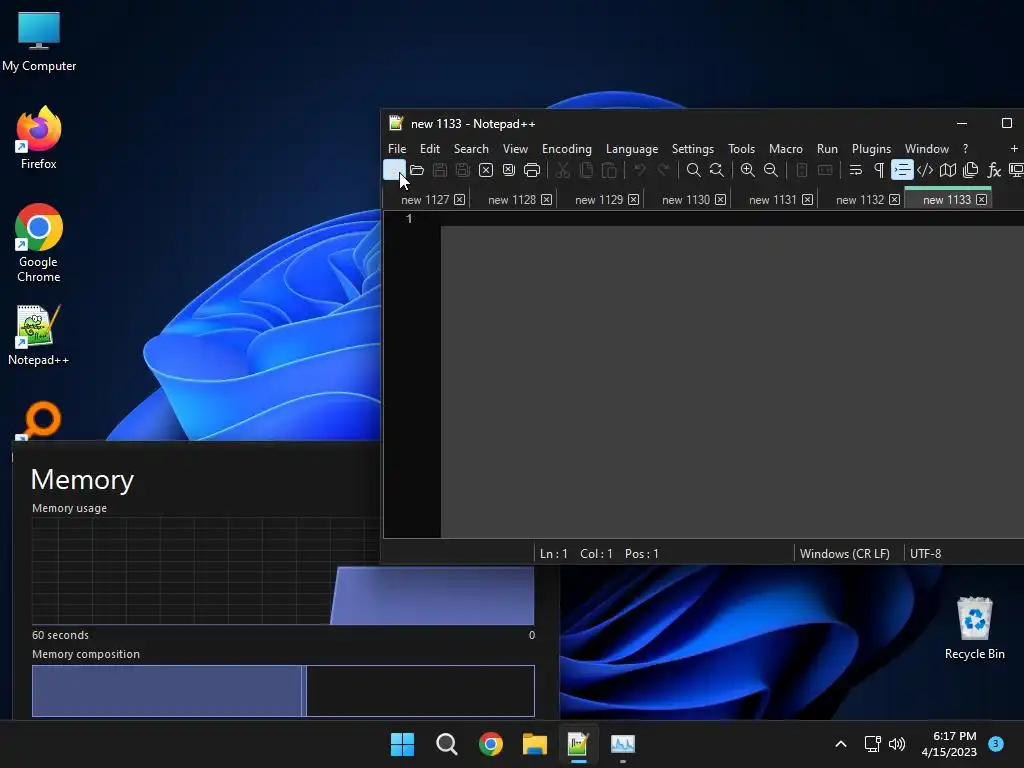Click the + button in menu bar

(1014, 149)
